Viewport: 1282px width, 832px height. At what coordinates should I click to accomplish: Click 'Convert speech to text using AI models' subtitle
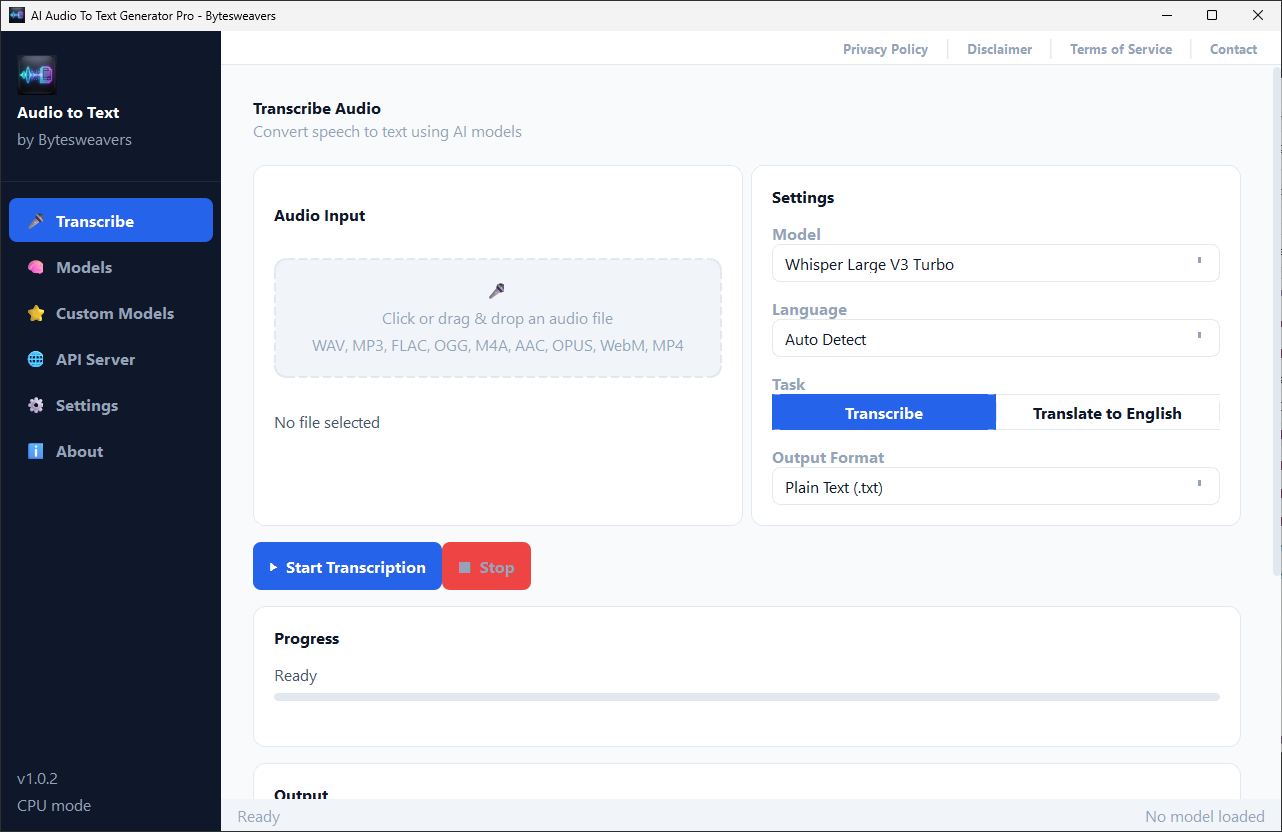387,131
